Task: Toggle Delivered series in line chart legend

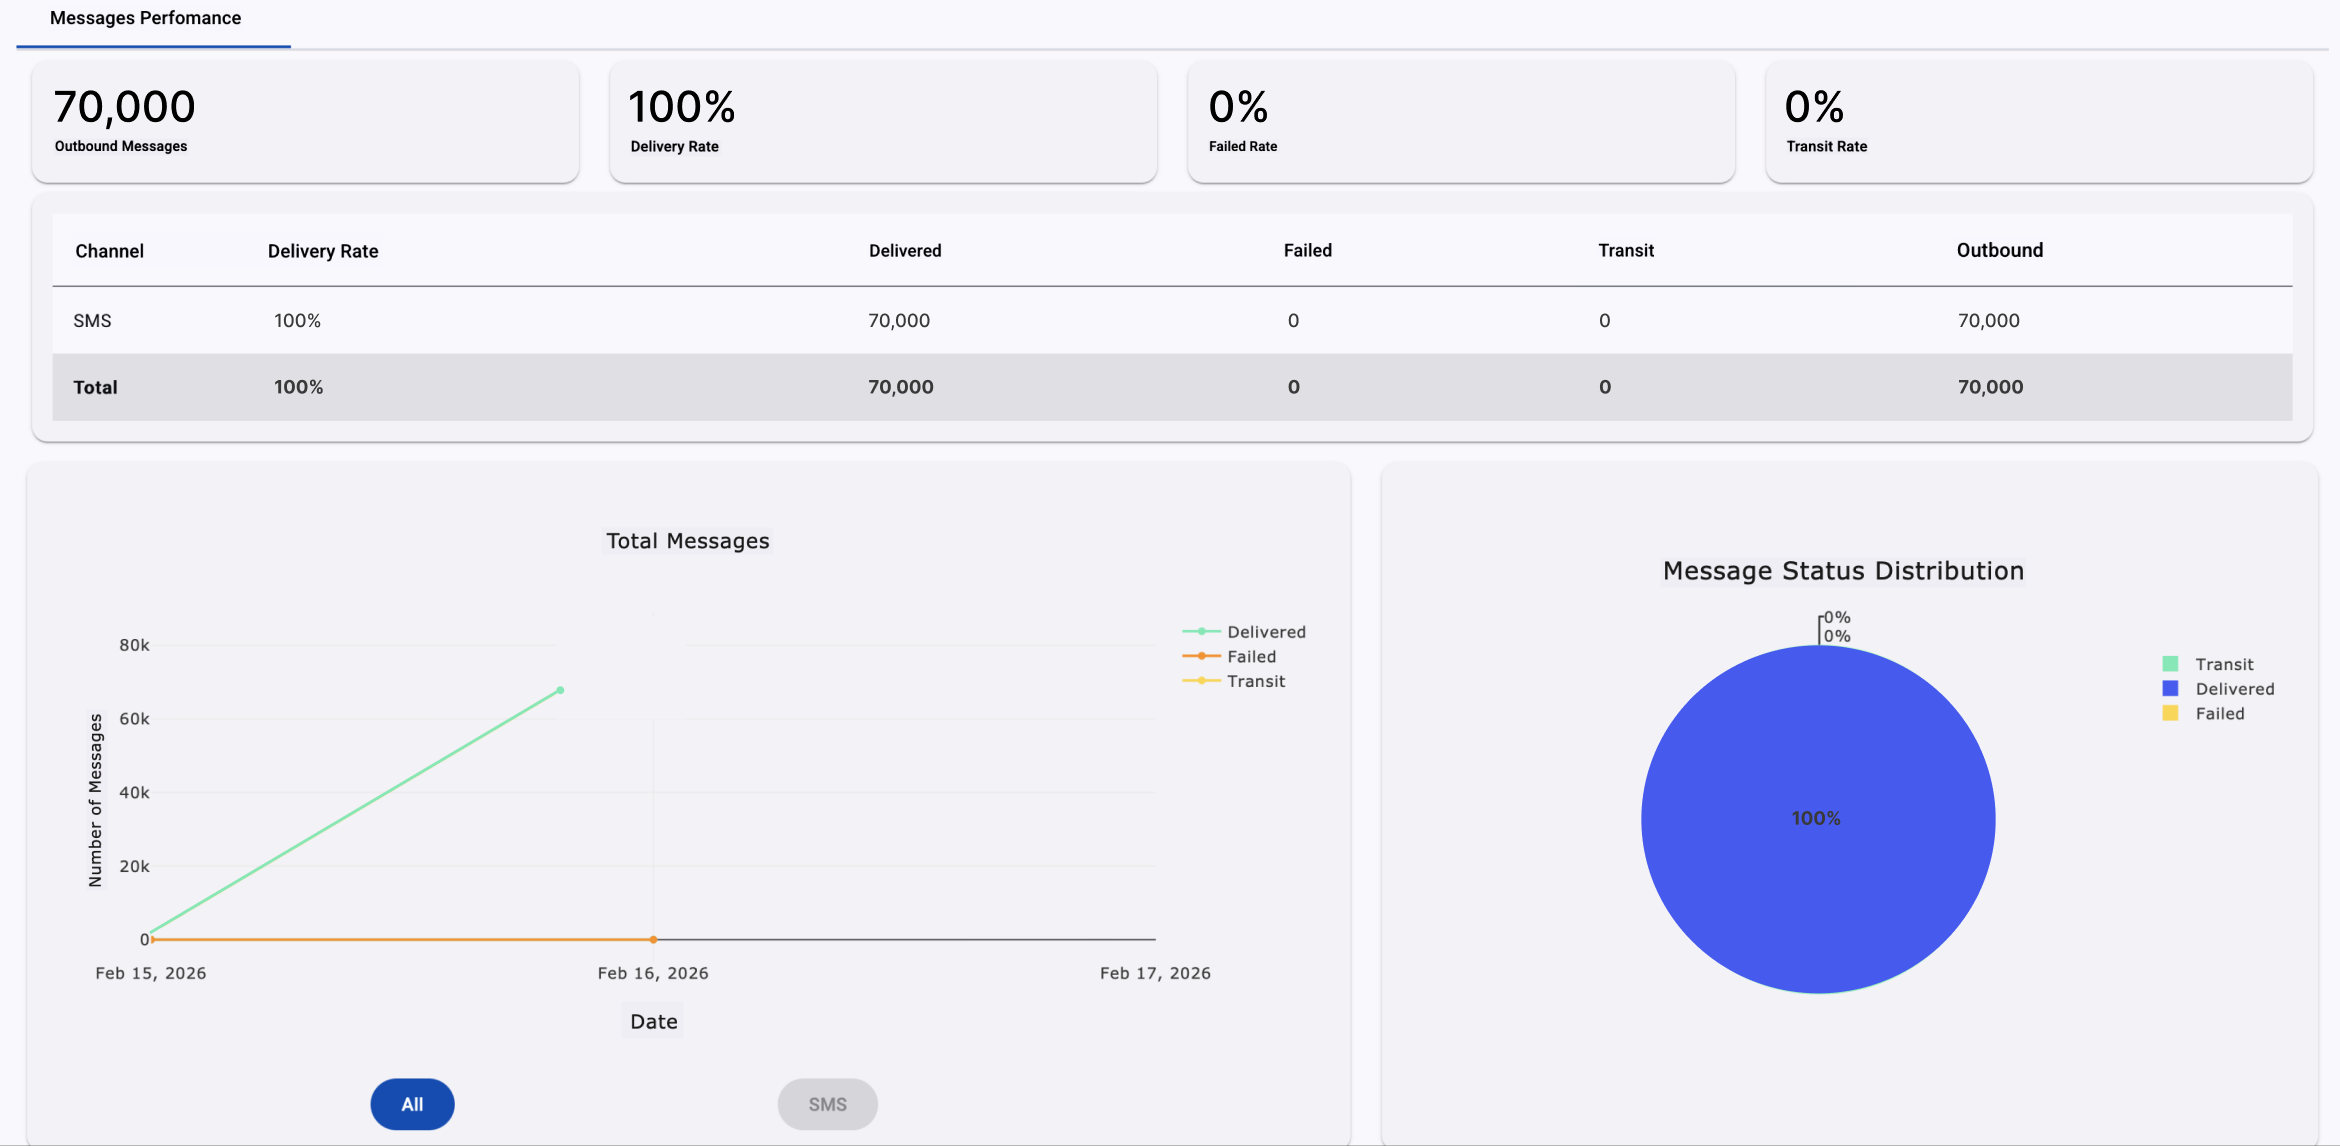Action: coord(1265,632)
